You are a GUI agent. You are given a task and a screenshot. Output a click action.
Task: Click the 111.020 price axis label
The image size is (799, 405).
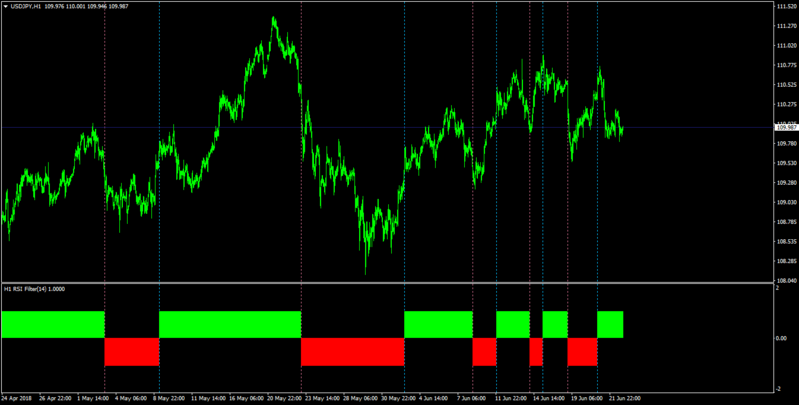[x=786, y=45]
